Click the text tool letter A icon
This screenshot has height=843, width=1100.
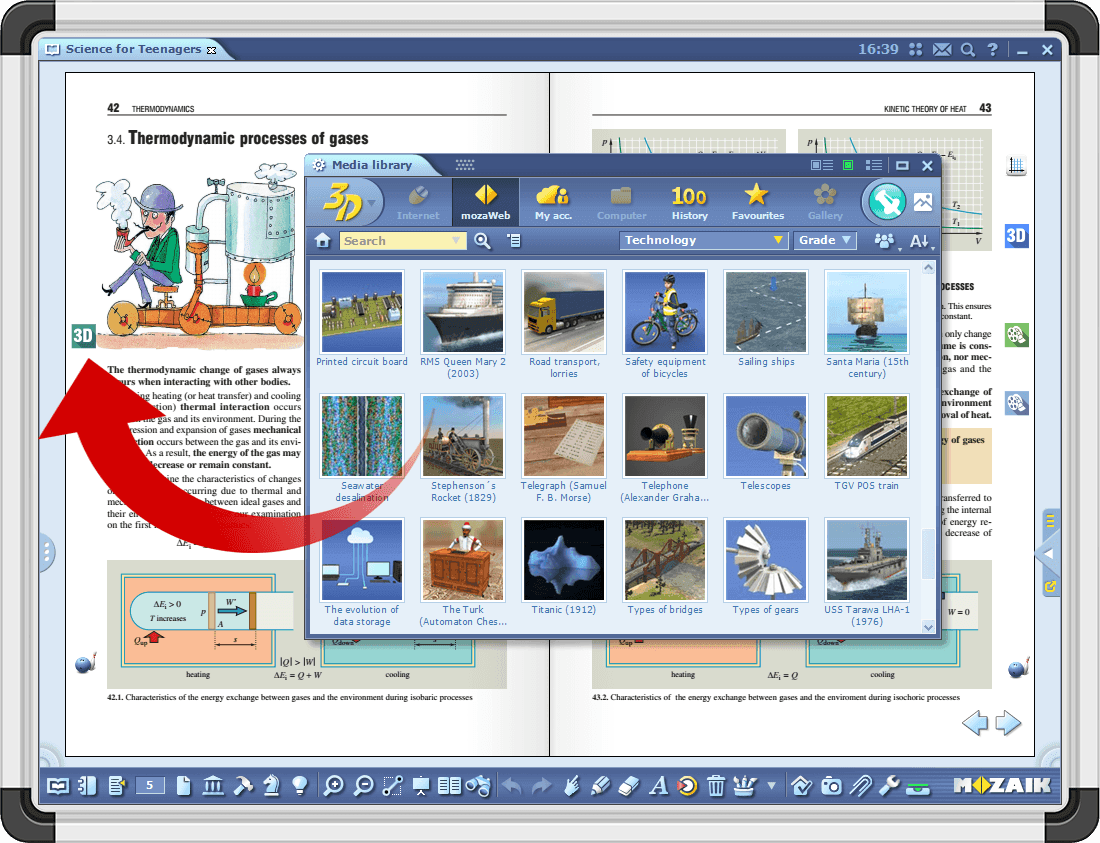point(658,786)
